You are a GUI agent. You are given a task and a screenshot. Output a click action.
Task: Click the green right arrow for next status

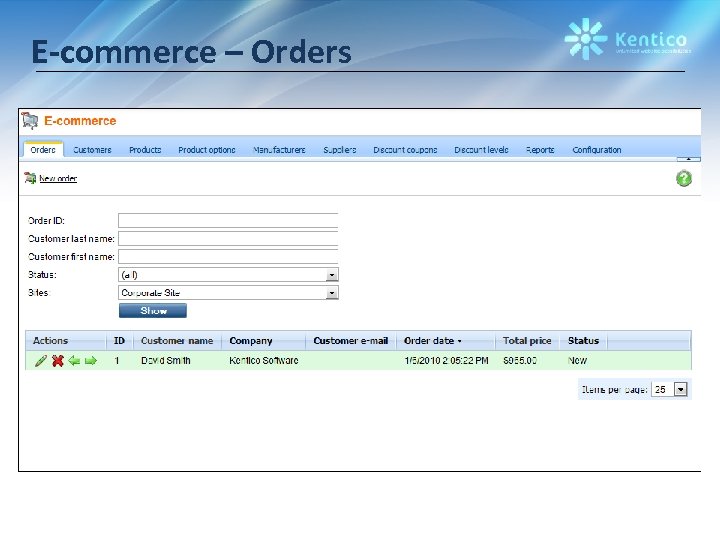(x=91, y=361)
